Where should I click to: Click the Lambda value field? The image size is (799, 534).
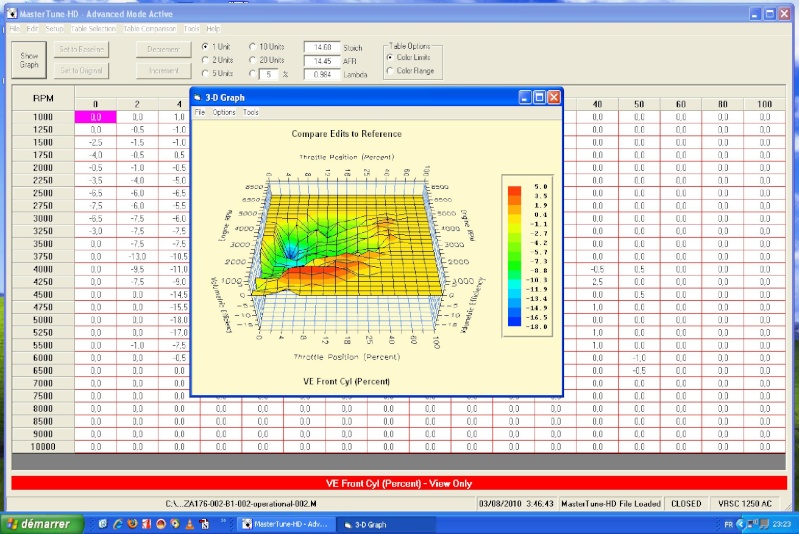322,74
